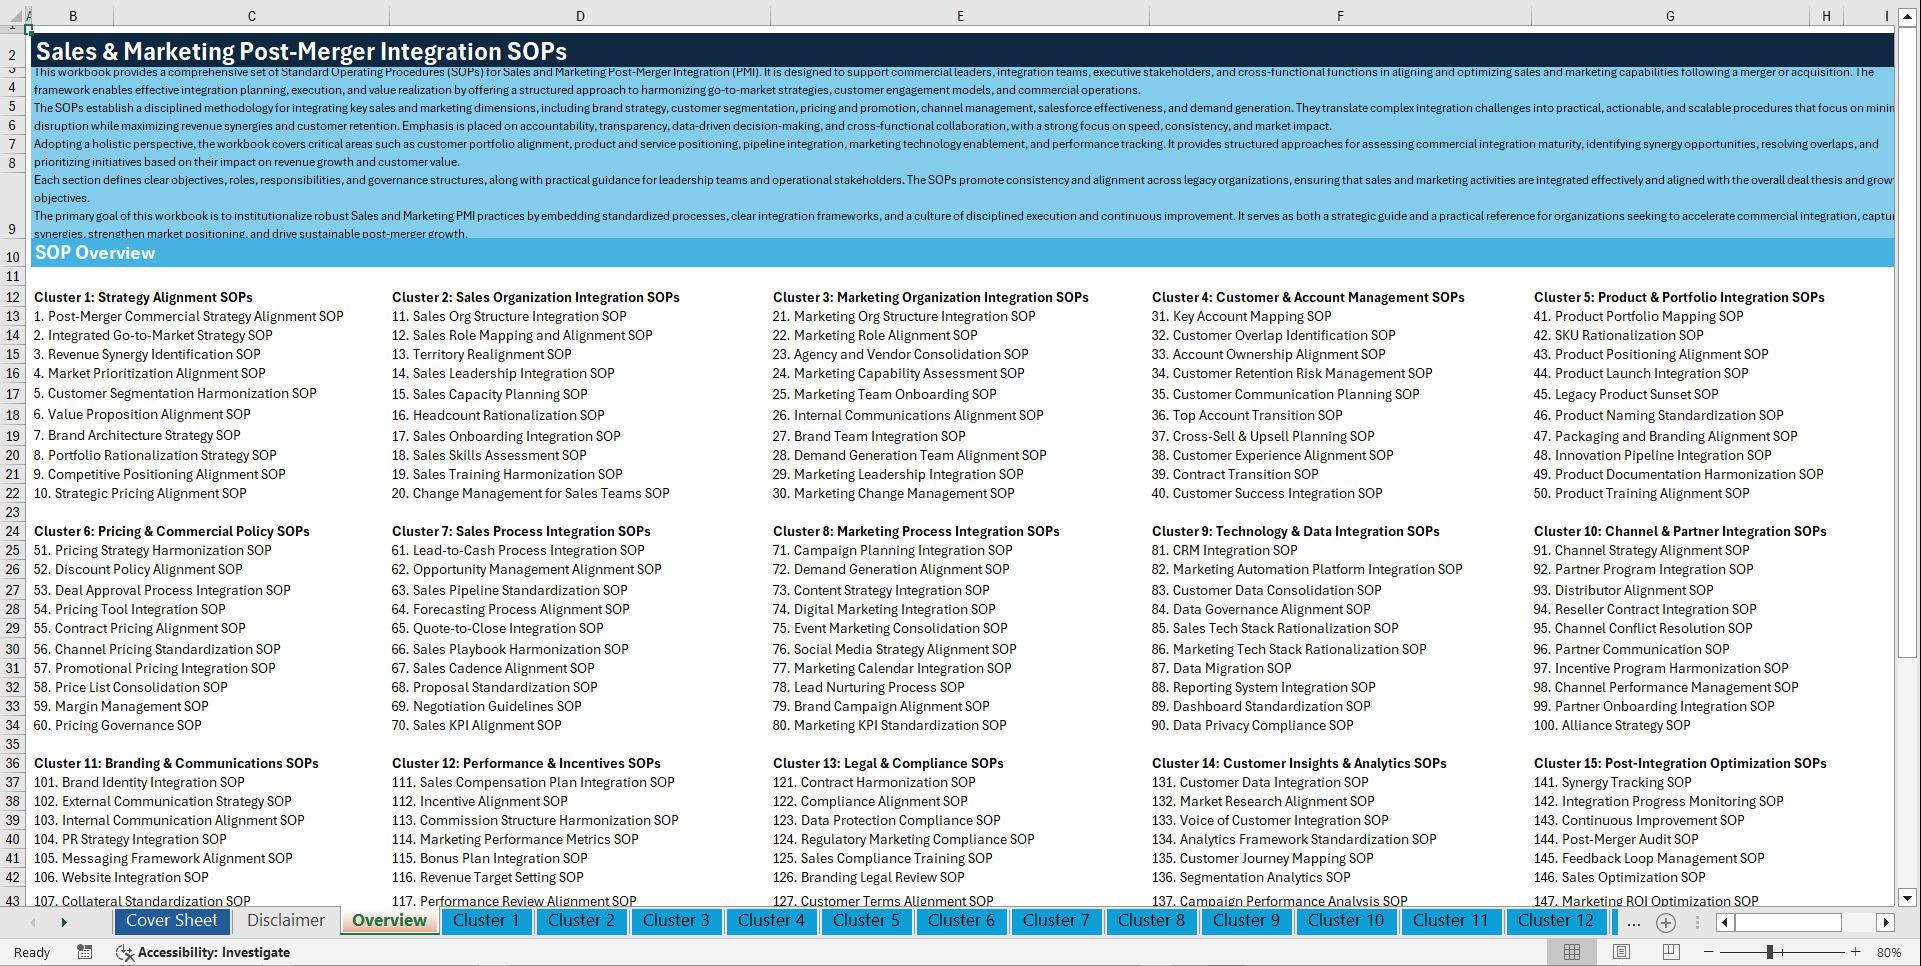This screenshot has height=966, width=1921.
Task: Open the Synergy Tracking SOP link
Action: click(x=1611, y=782)
